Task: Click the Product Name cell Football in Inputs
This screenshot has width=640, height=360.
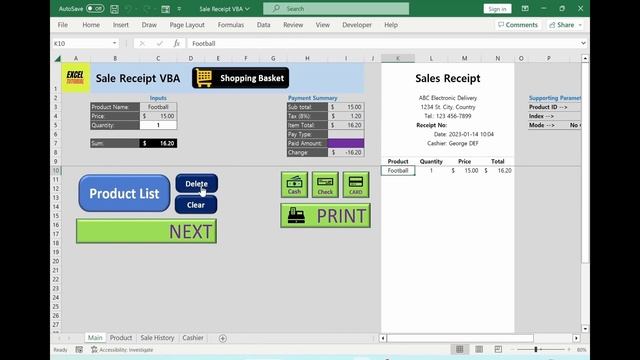Action: (158, 107)
